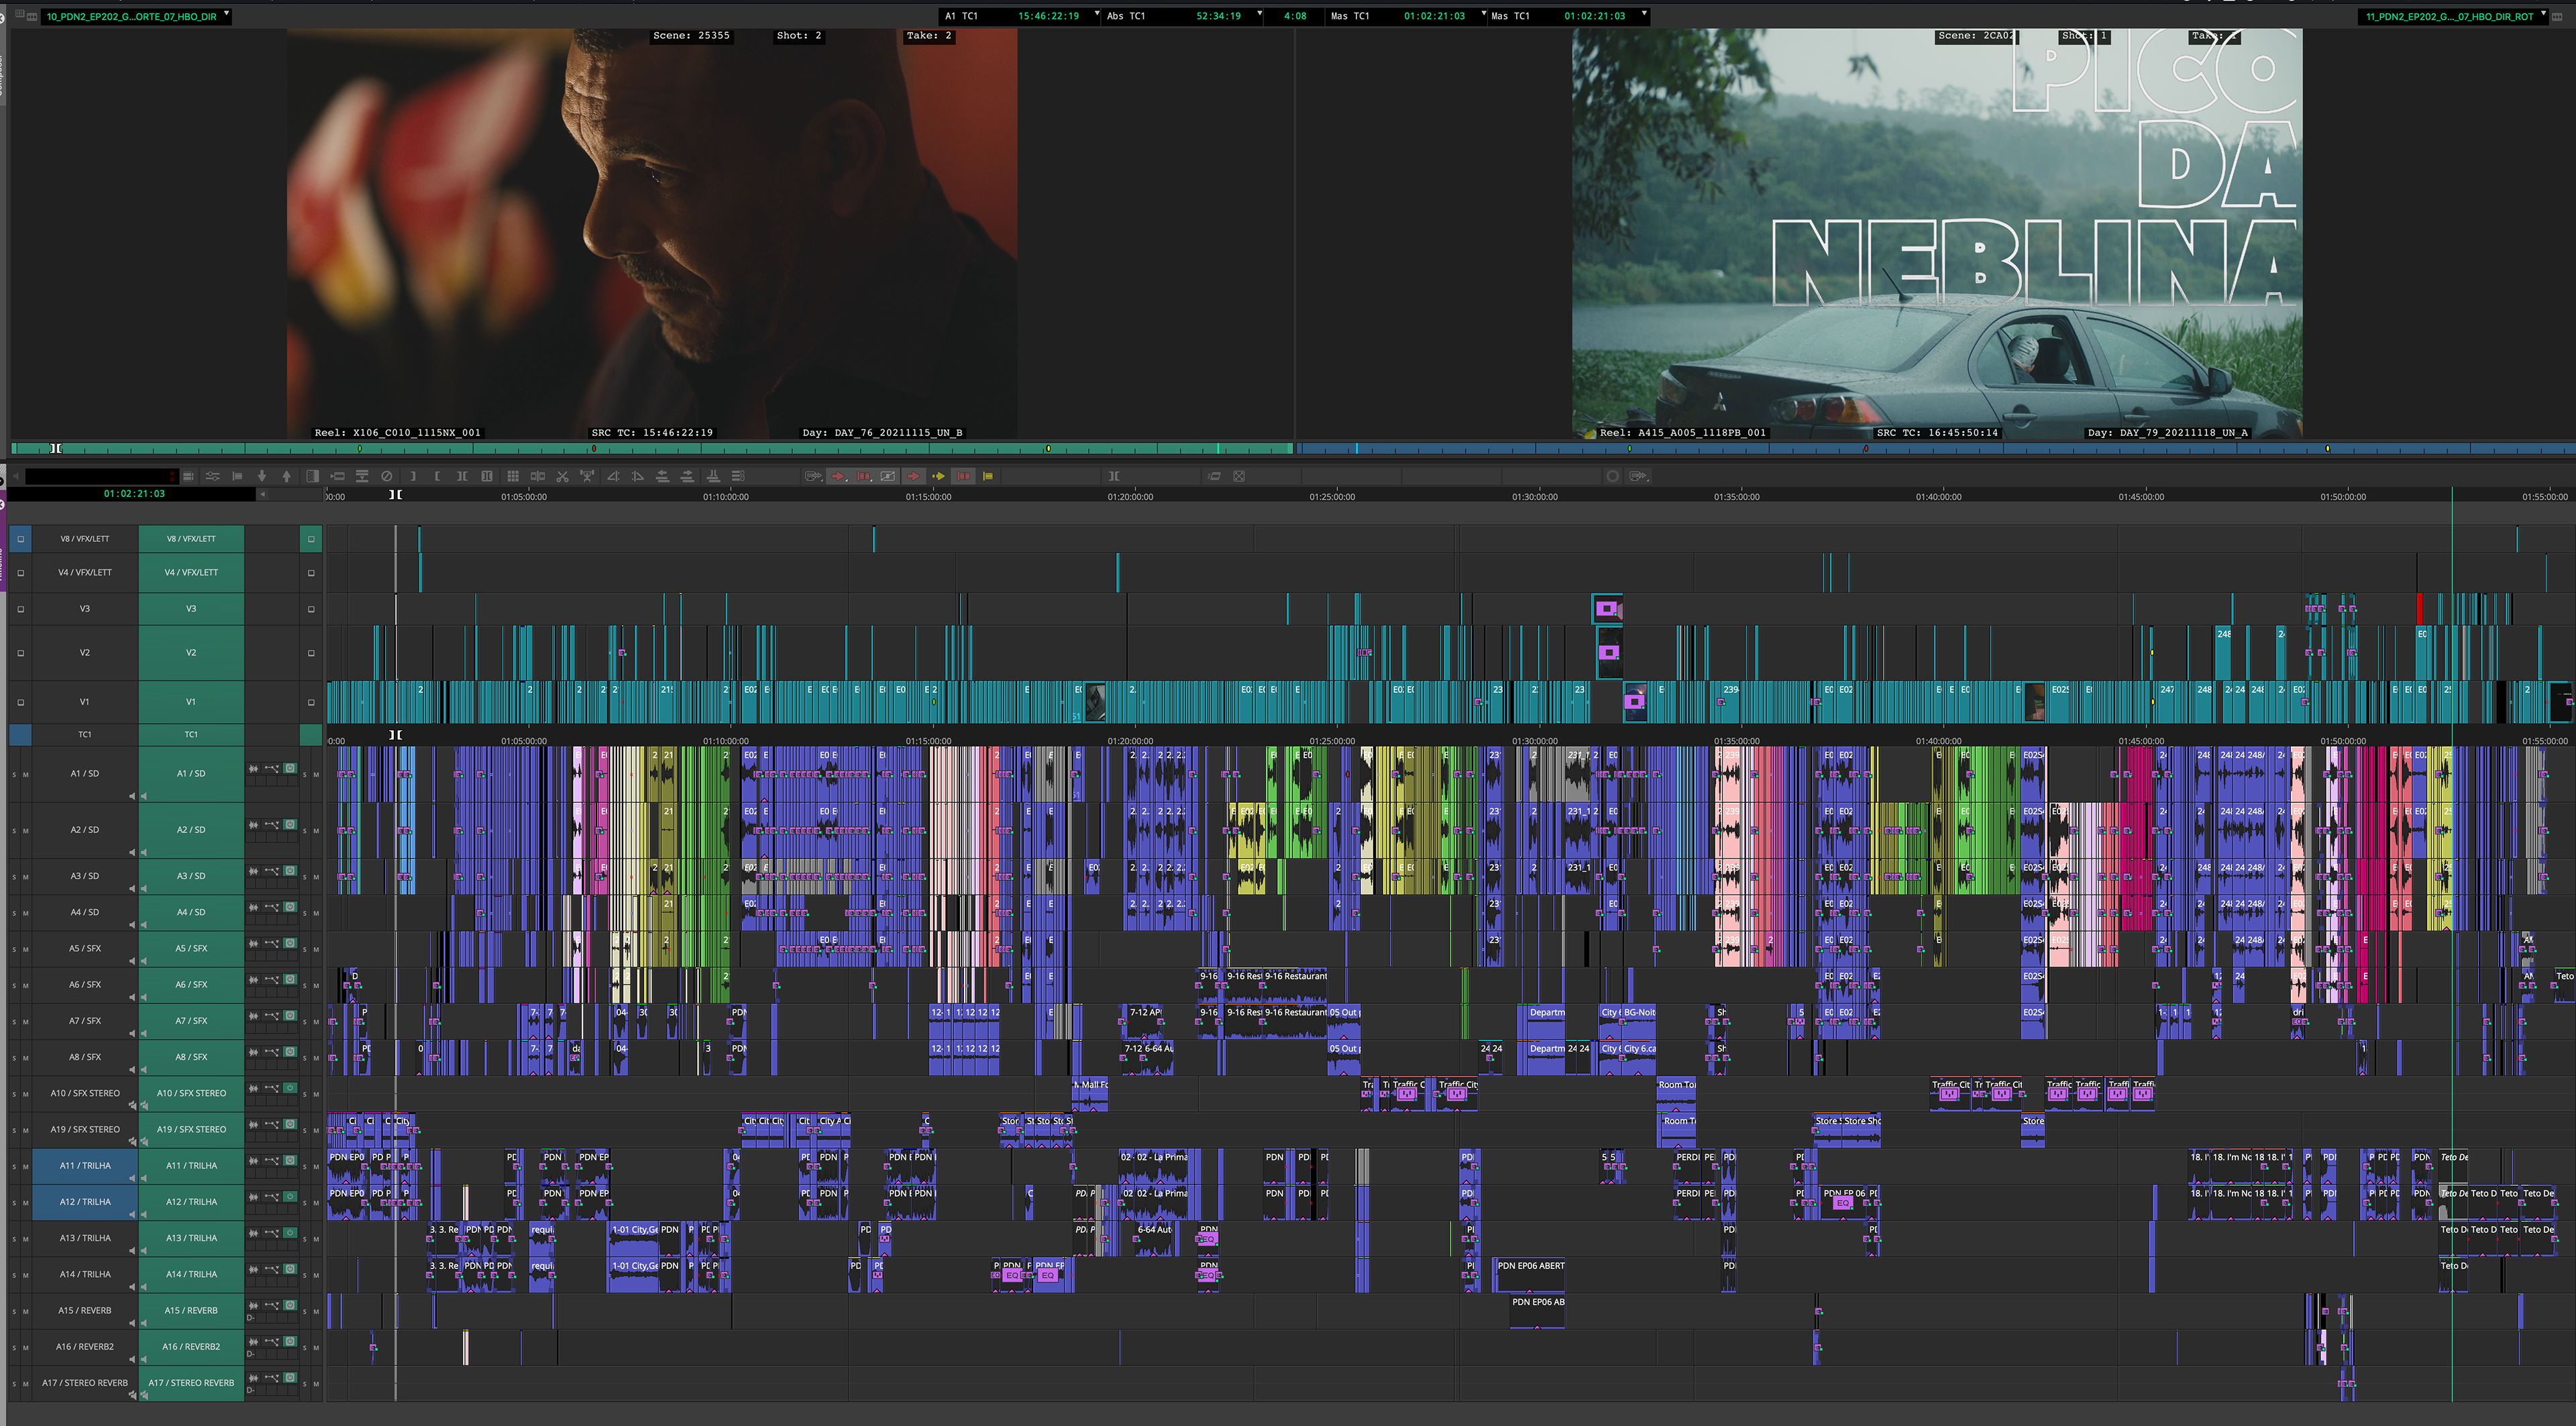The height and width of the screenshot is (1426, 2576).
Task: Toggle record monitor box for V1 track
Action: click(311, 702)
